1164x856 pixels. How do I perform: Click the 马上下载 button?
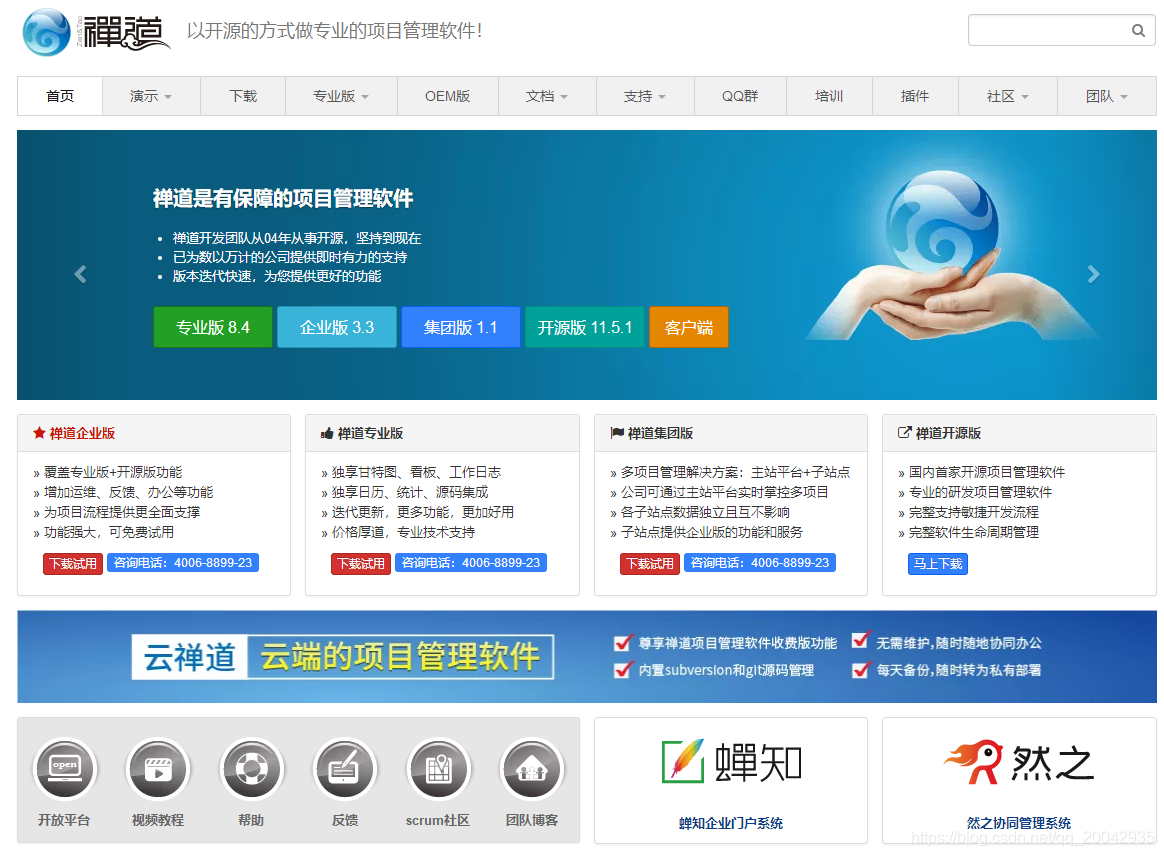coord(938,563)
